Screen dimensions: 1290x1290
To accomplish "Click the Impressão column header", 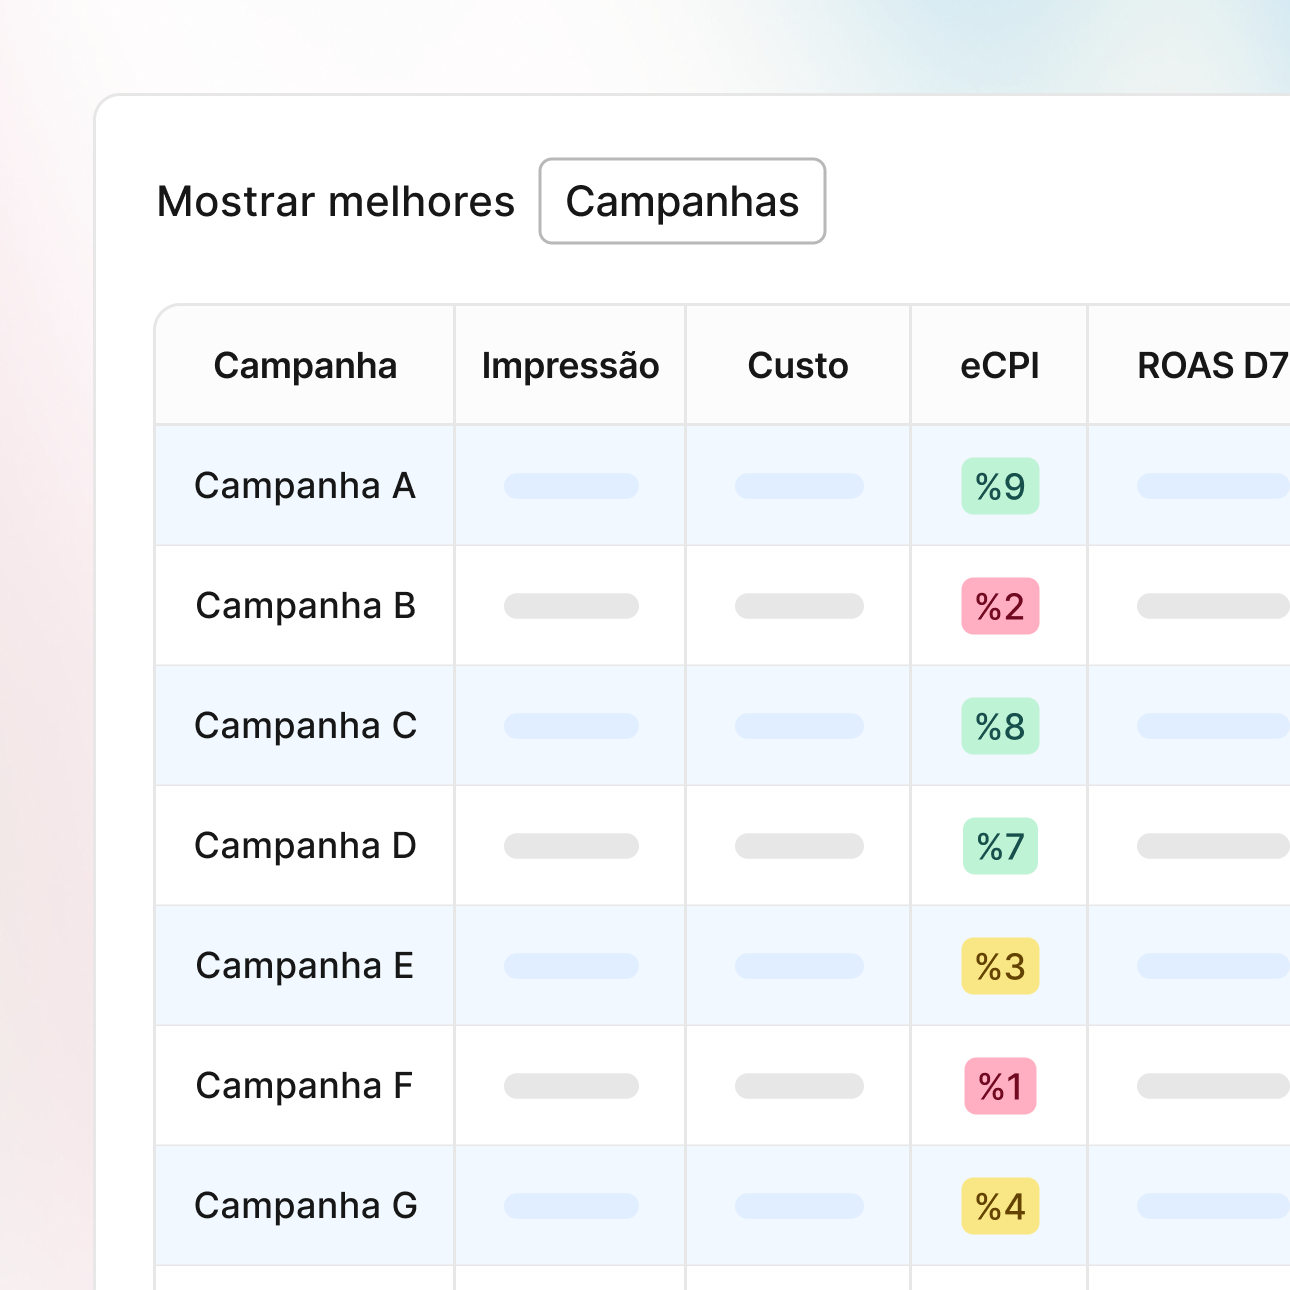I will point(570,366).
